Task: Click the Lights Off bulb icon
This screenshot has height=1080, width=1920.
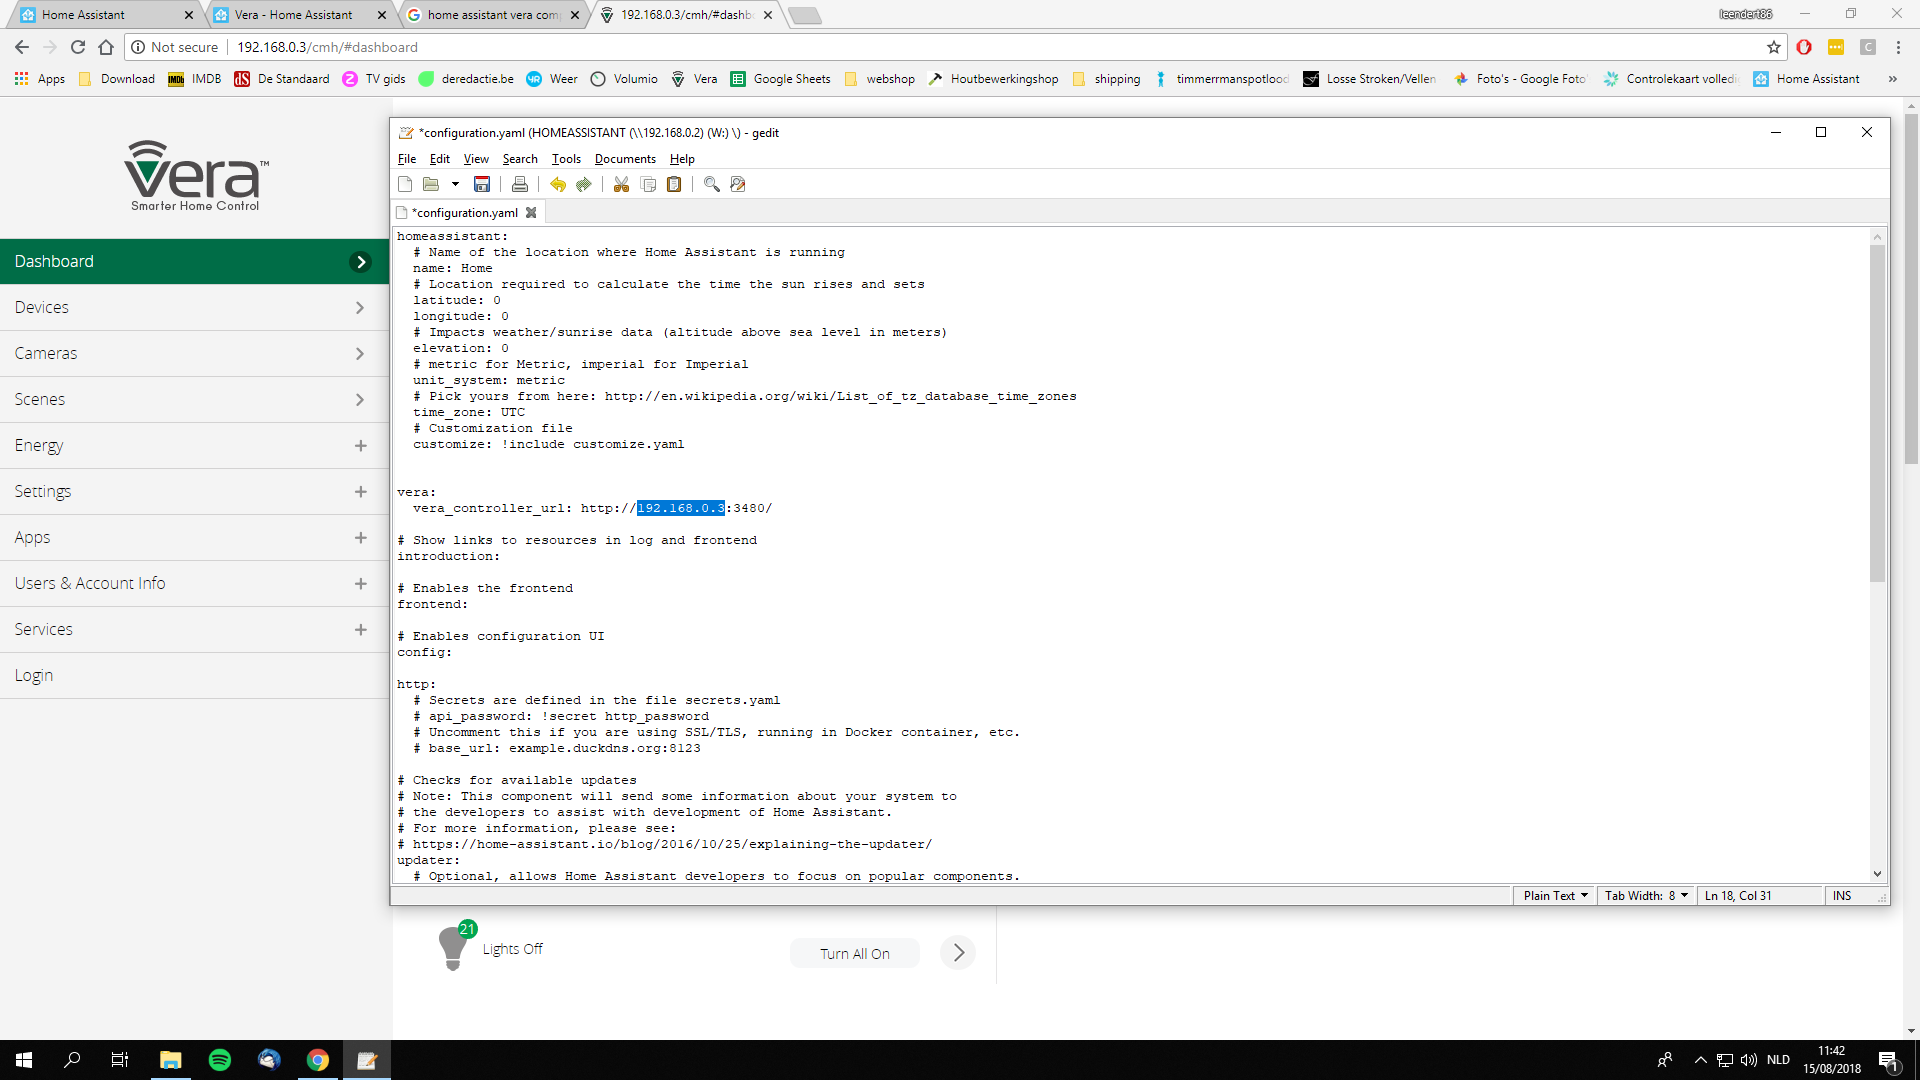Action: tap(455, 946)
